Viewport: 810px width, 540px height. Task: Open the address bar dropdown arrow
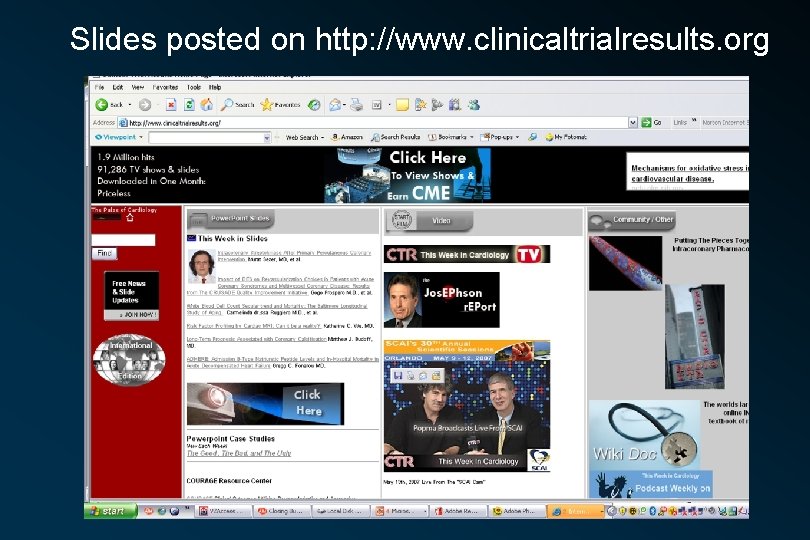click(x=633, y=122)
